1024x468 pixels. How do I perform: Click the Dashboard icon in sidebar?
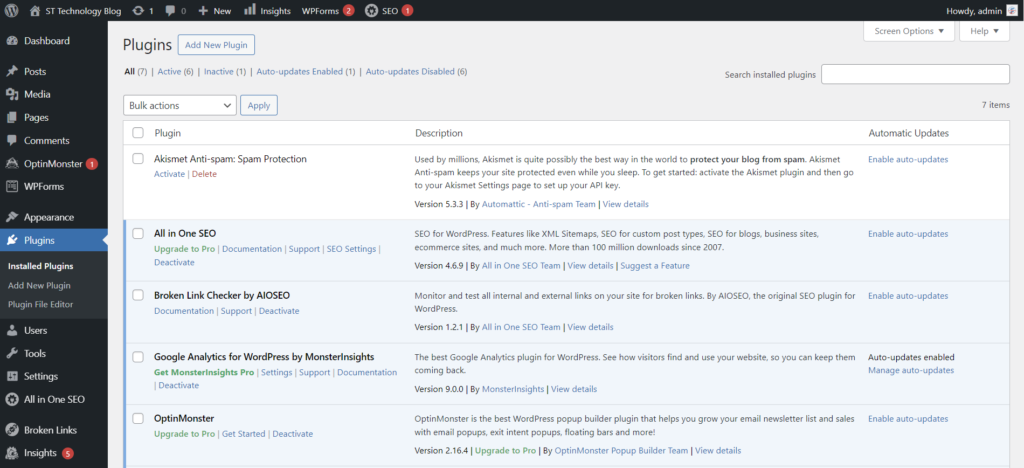click(12, 41)
